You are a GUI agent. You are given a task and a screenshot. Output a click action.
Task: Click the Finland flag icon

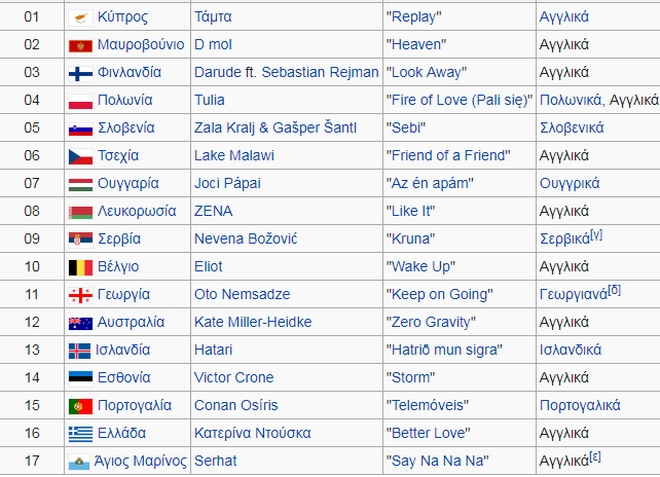coord(80,73)
